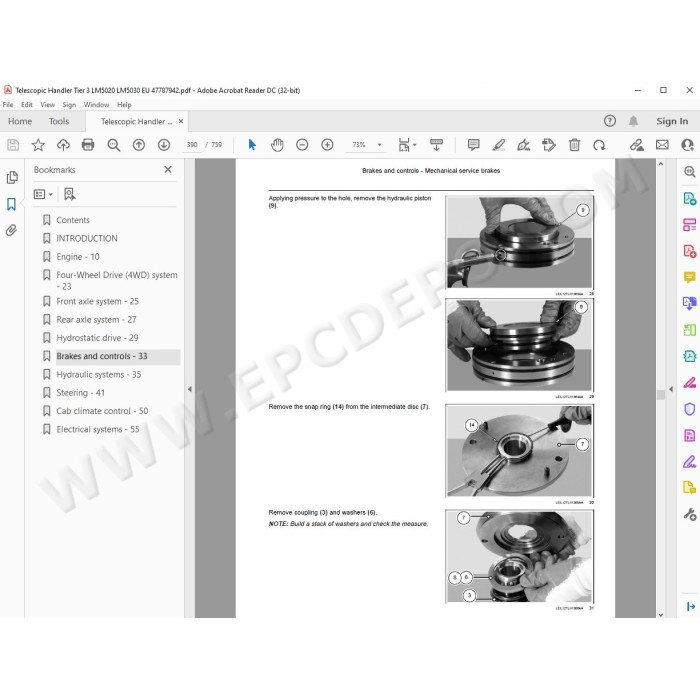Viewport: 700px width, 700px height.
Task: Open the help question mark icon
Action: pyautogui.click(x=610, y=121)
